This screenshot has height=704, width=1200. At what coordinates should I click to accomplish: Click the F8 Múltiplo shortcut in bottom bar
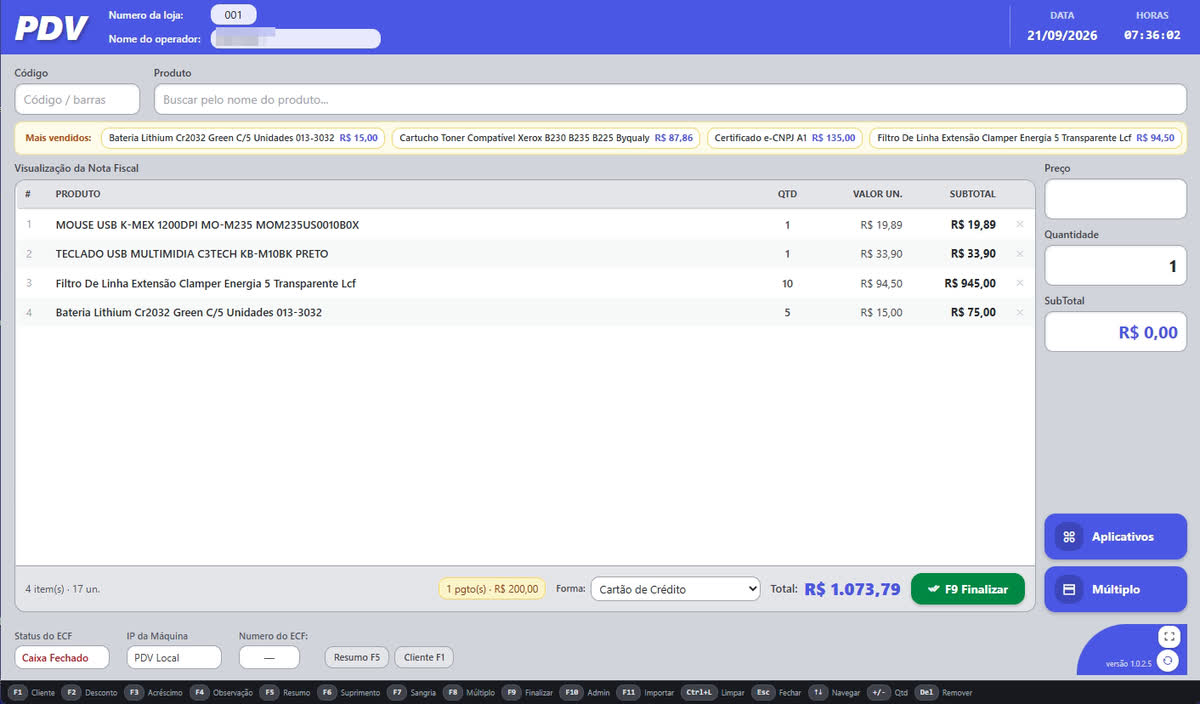pyautogui.click(x=469, y=692)
